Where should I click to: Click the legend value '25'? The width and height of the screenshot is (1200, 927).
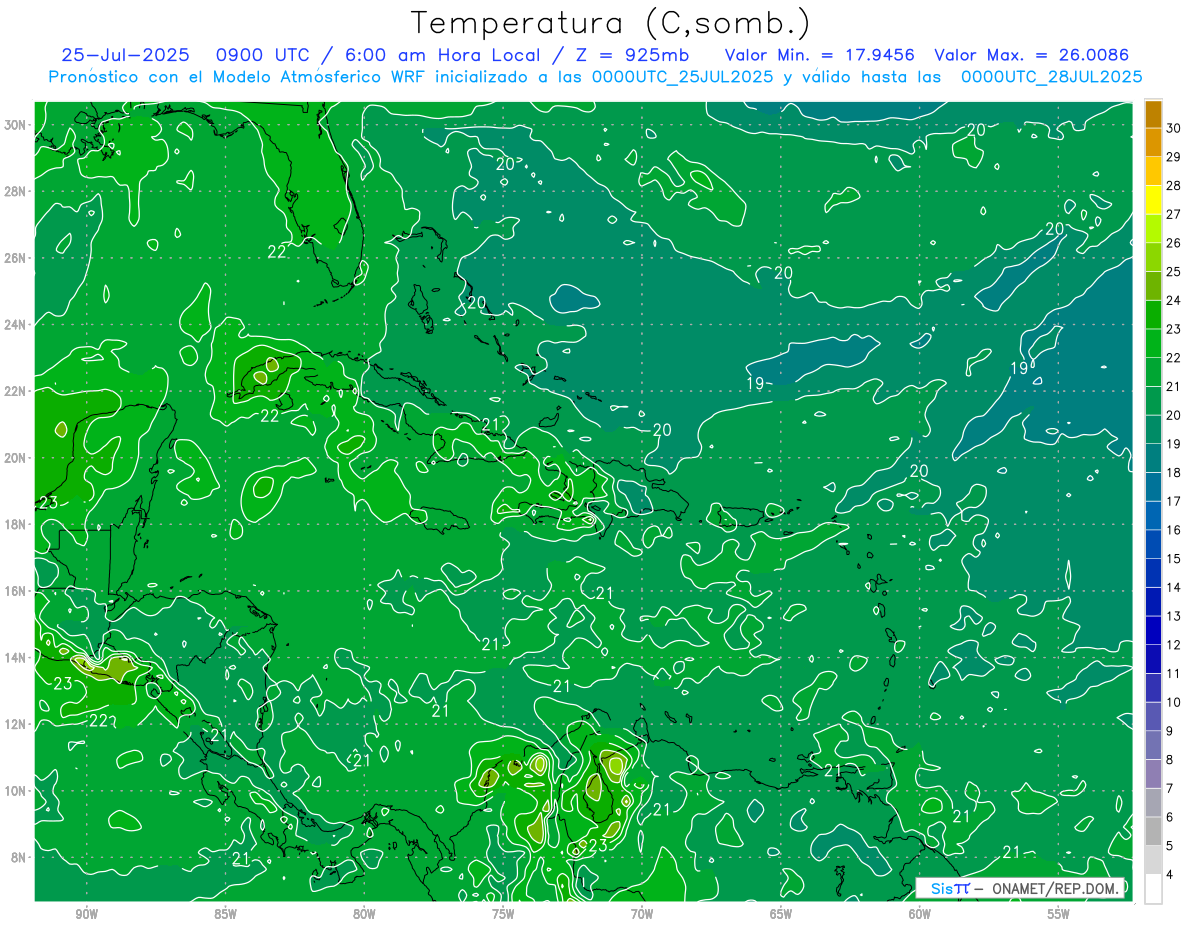click(x=1173, y=272)
